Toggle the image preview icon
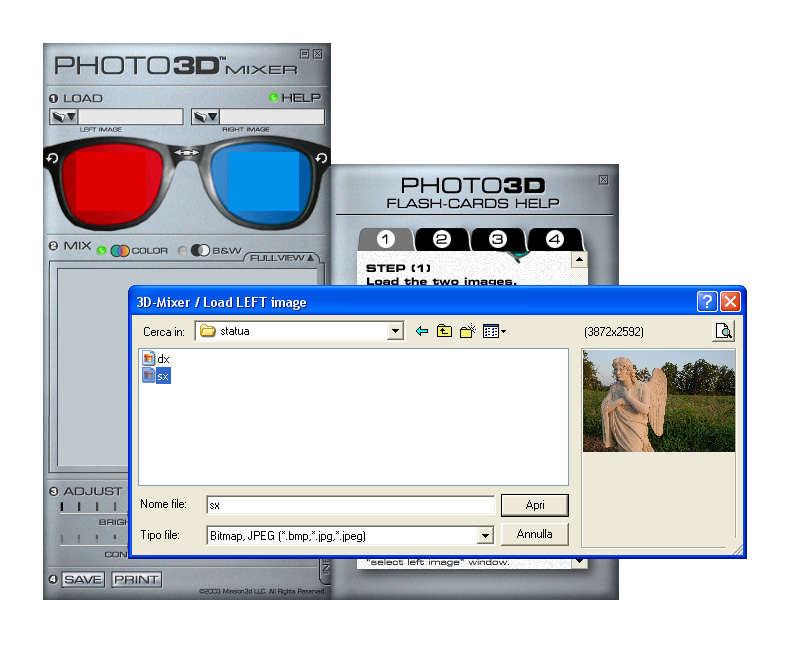 pos(723,331)
